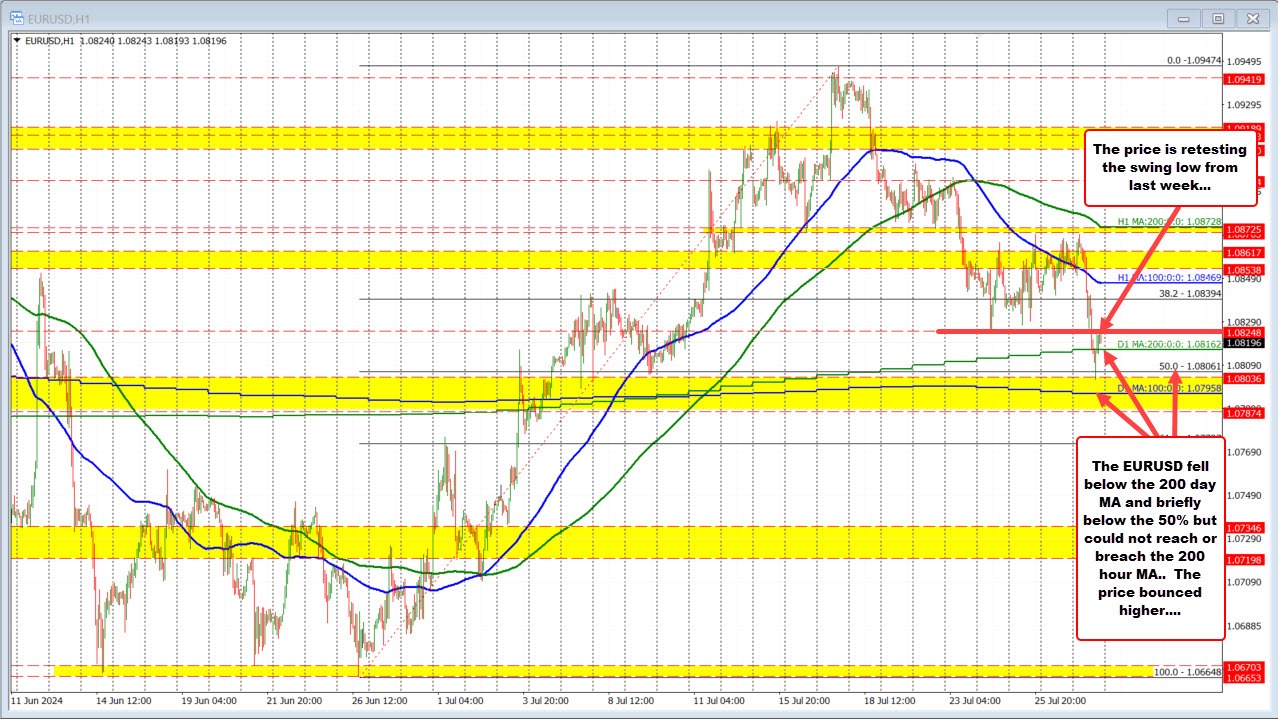The height and width of the screenshot is (719, 1278).
Task: Select the EURUSD.H1 chart title tab
Action: (x=60, y=17)
